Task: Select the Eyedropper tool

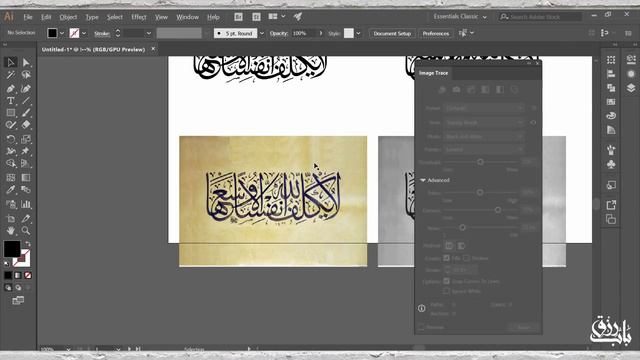Action: [x=11, y=190]
